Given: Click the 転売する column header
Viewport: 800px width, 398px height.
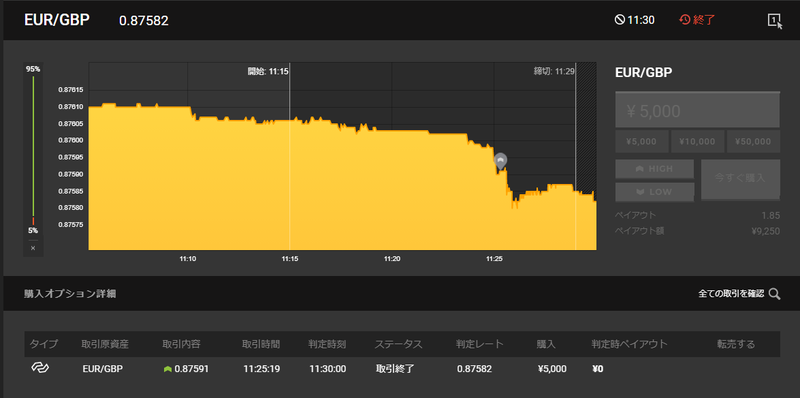Looking at the screenshot, I should pyautogui.click(x=736, y=344).
